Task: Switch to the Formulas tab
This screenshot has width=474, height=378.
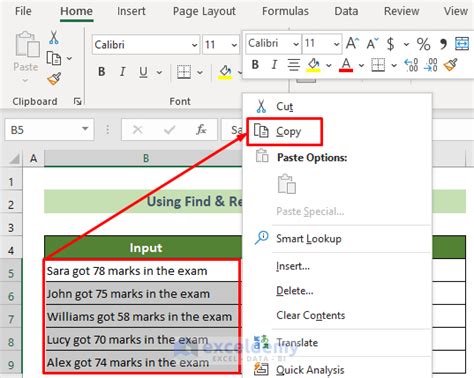Action: (x=285, y=11)
